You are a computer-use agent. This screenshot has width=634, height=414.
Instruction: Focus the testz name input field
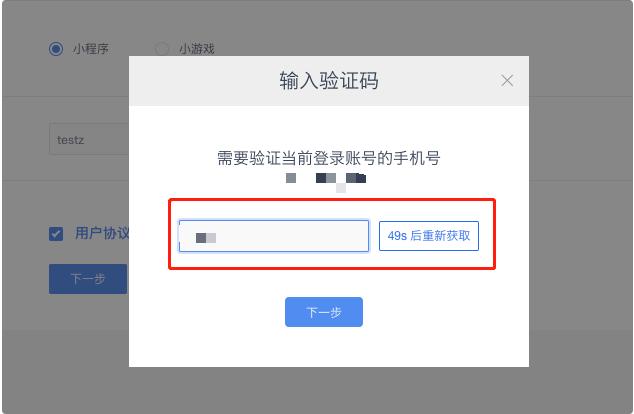pyautogui.click(x=89, y=139)
